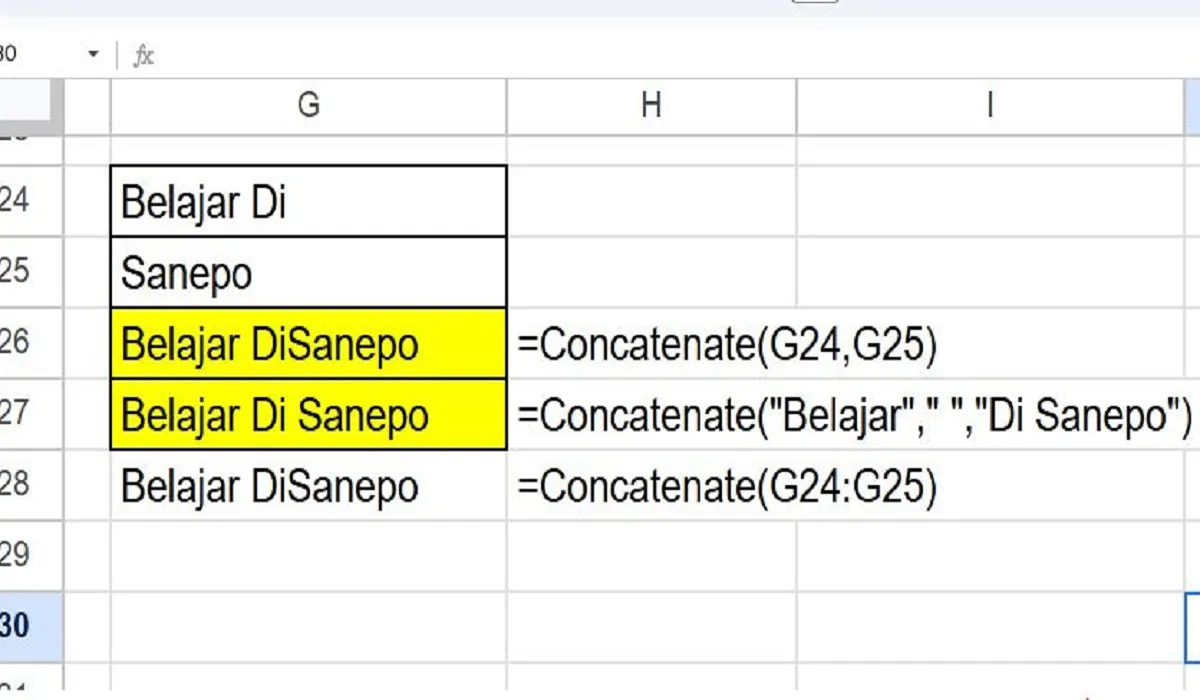
Task: Select column header I
Action: click(x=989, y=104)
